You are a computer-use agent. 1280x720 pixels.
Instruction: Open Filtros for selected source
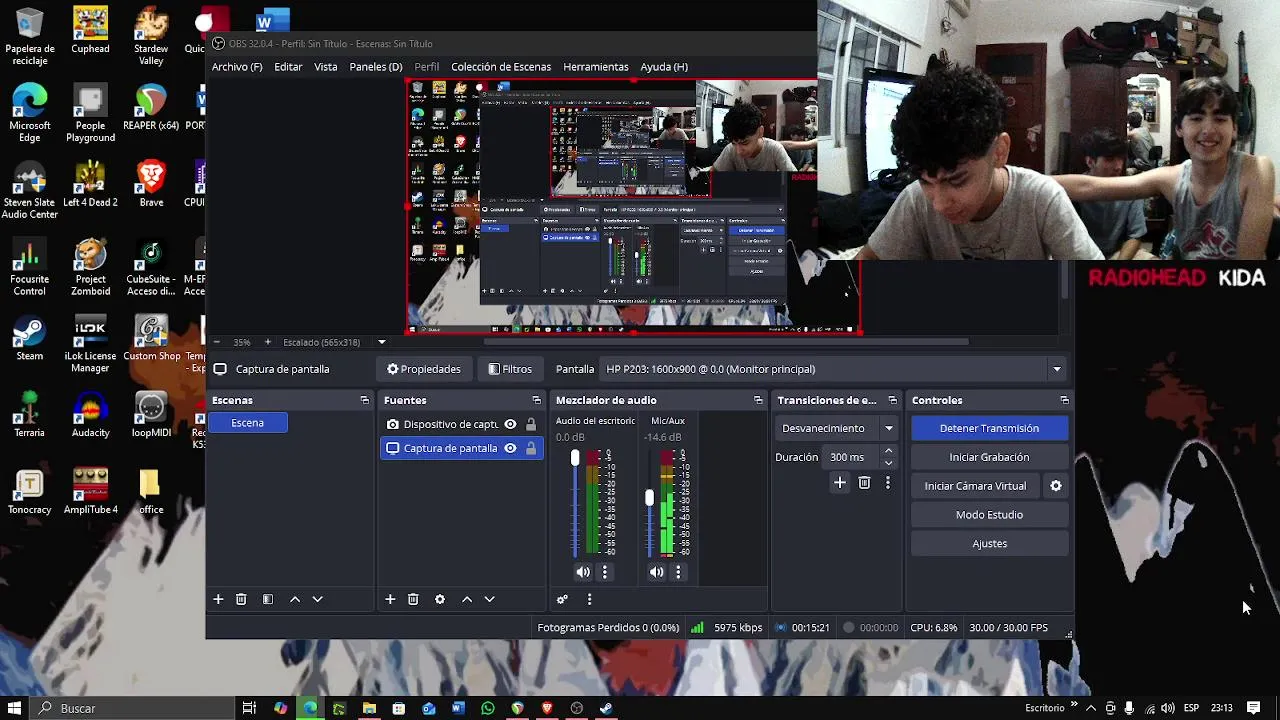(x=510, y=369)
